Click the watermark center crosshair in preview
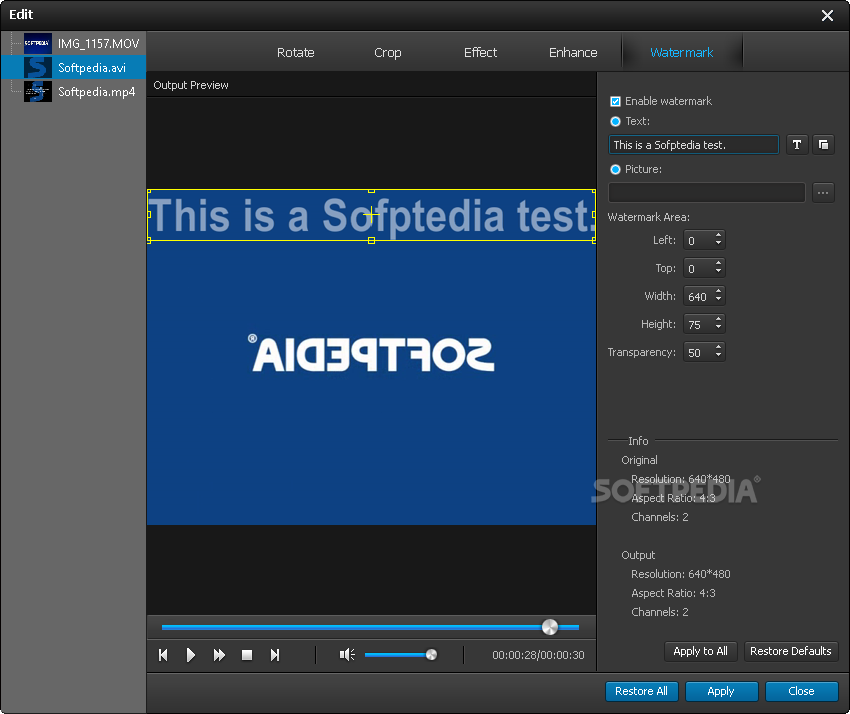Image resolution: width=850 pixels, height=714 pixels. pos(371,215)
